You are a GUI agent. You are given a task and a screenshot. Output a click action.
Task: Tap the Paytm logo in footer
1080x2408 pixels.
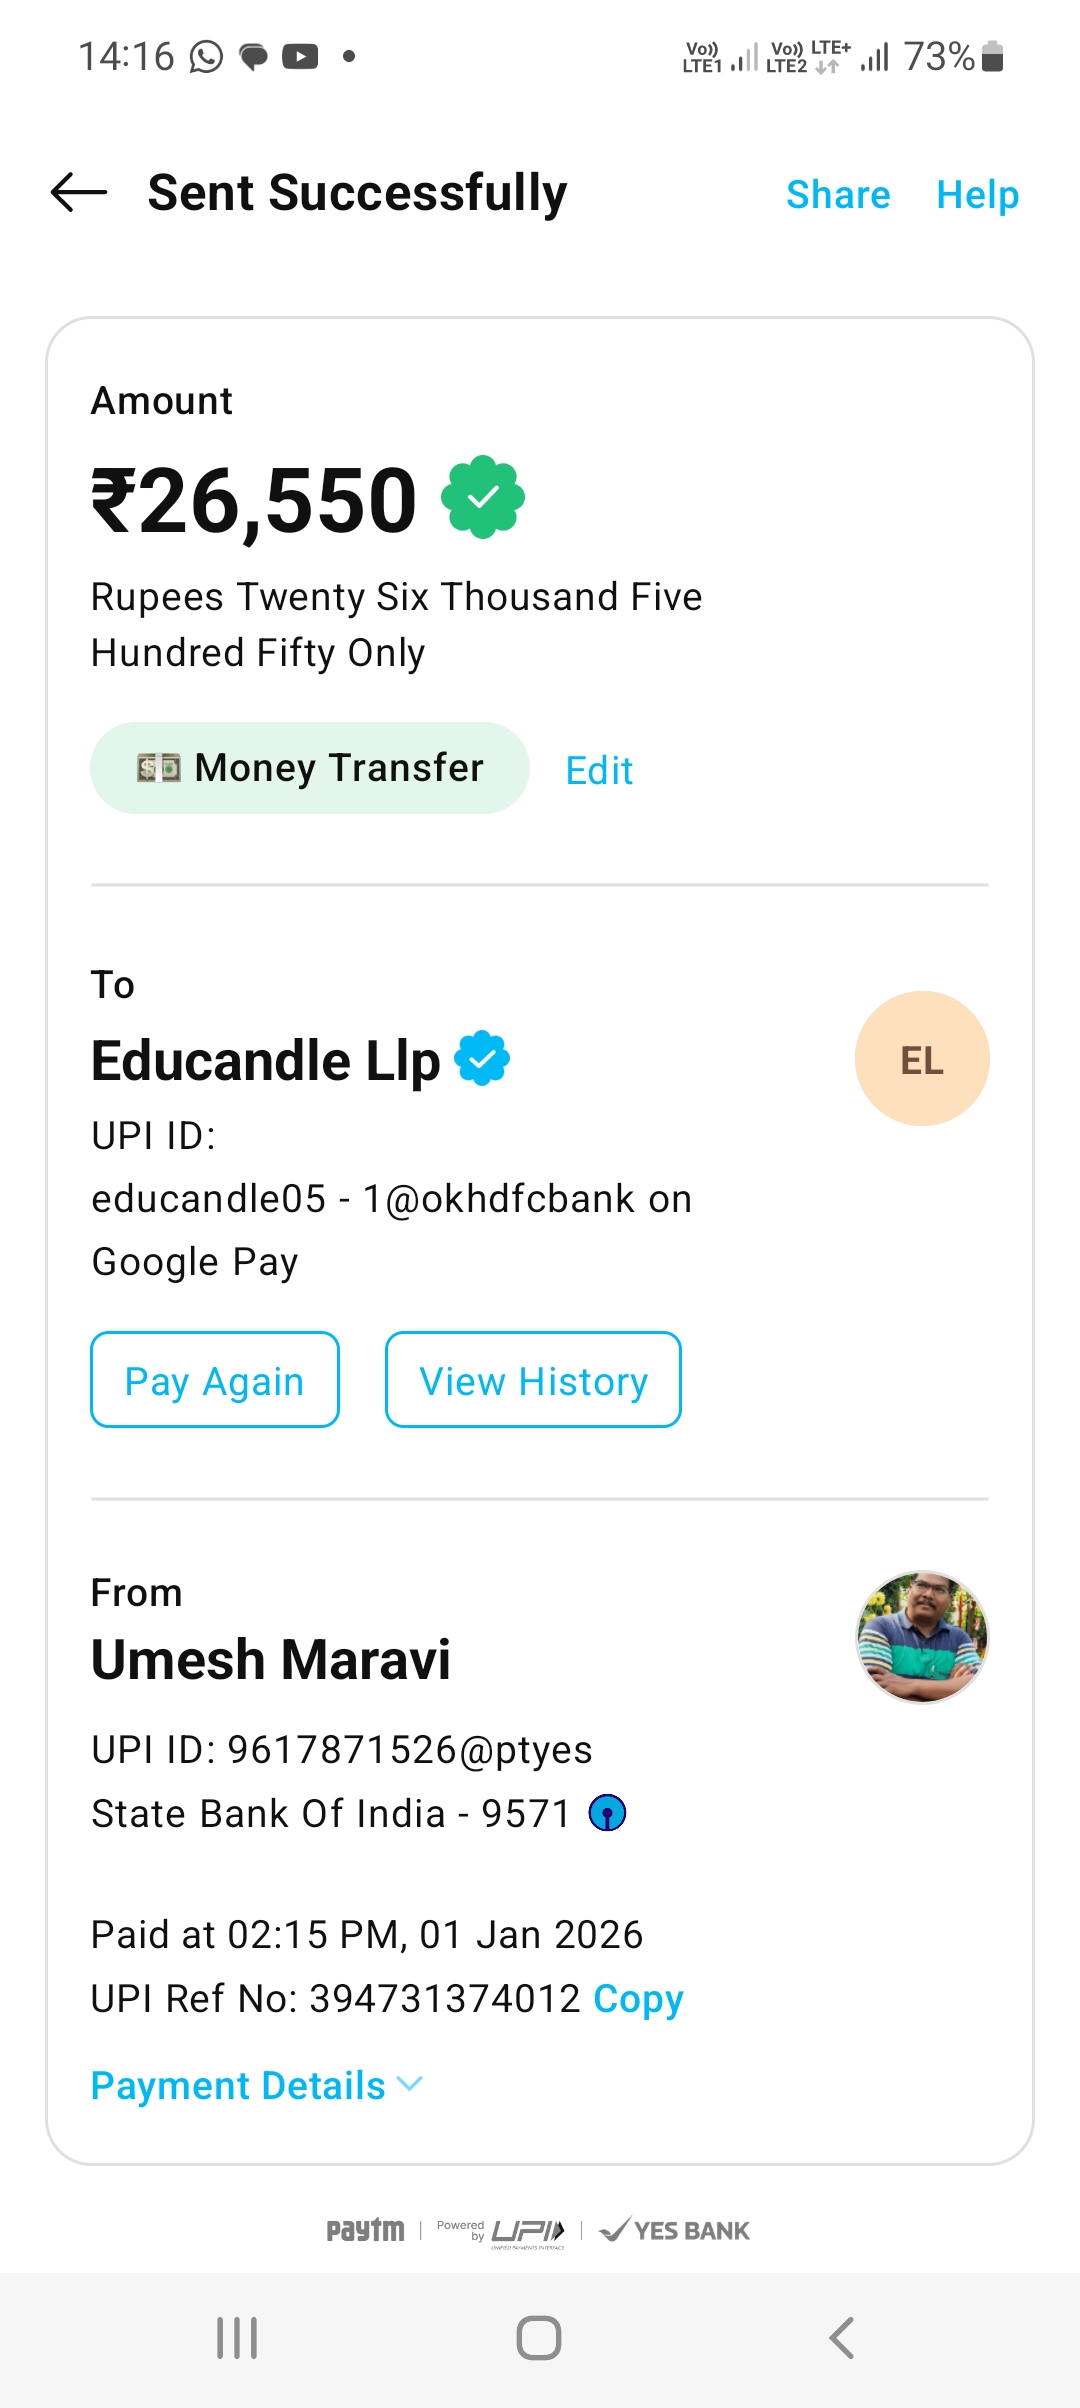[x=365, y=2230]
